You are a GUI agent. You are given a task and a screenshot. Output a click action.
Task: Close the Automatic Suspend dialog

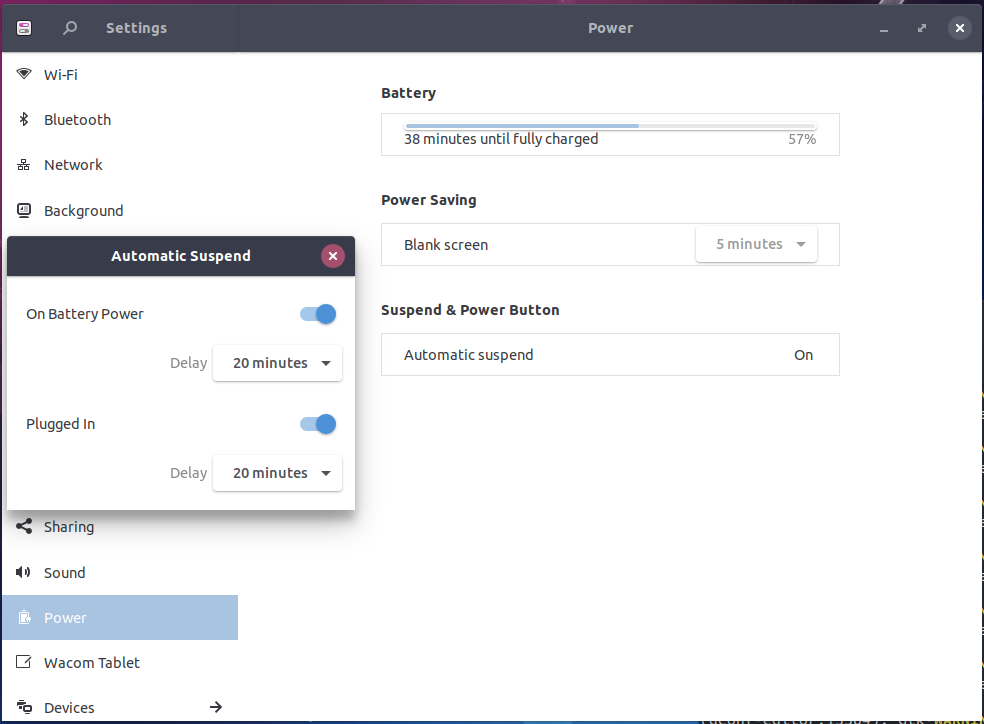(333, 256)
